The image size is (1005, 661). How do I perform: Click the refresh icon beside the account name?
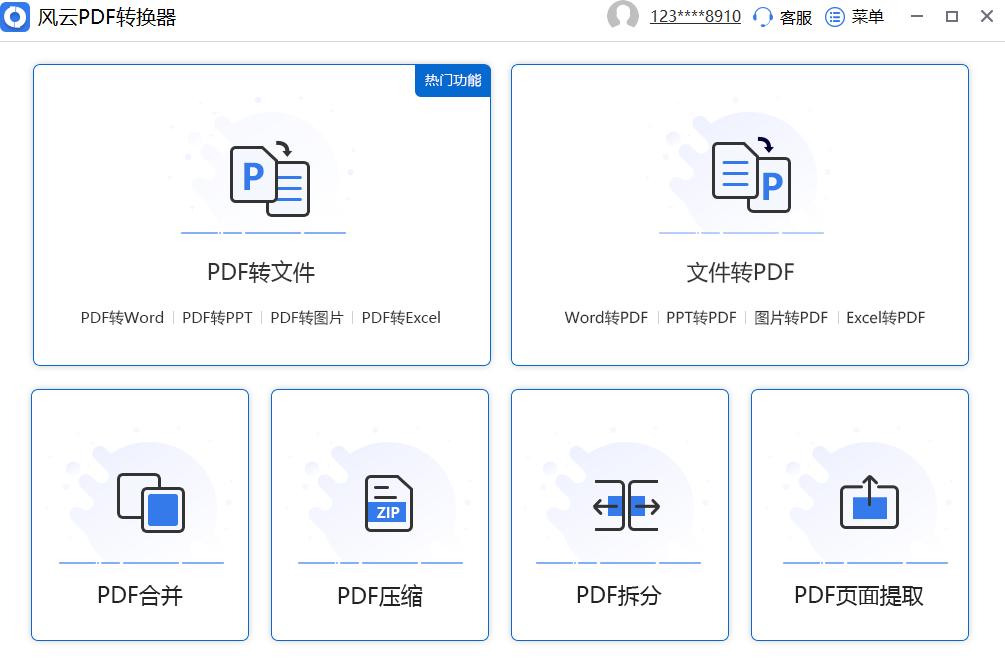[x=760, y=17]
